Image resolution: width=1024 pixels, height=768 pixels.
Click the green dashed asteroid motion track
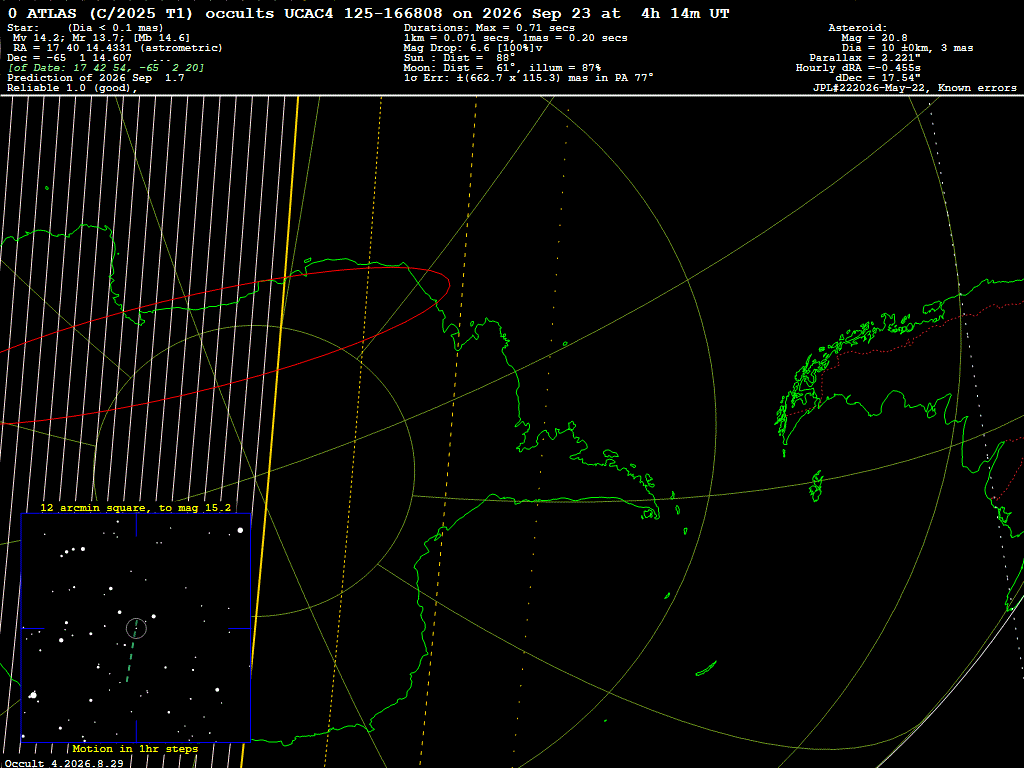[x=132, y=651]
